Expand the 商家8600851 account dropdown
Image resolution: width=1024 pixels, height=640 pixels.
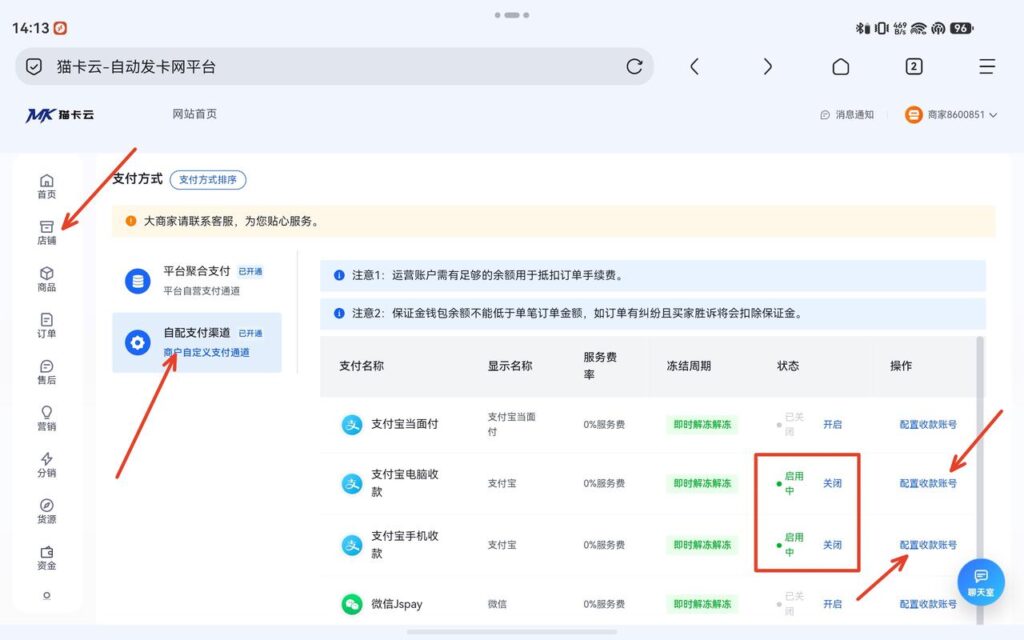point(993,115)
